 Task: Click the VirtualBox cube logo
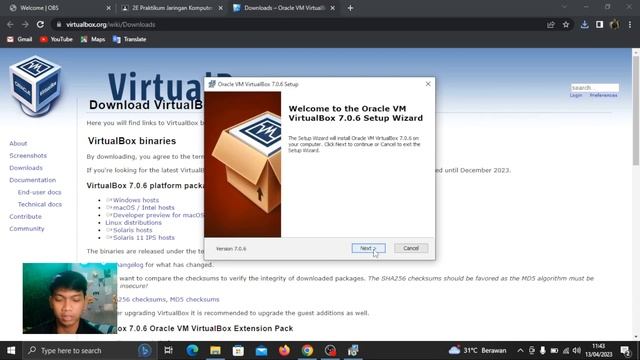click(36, 85)
